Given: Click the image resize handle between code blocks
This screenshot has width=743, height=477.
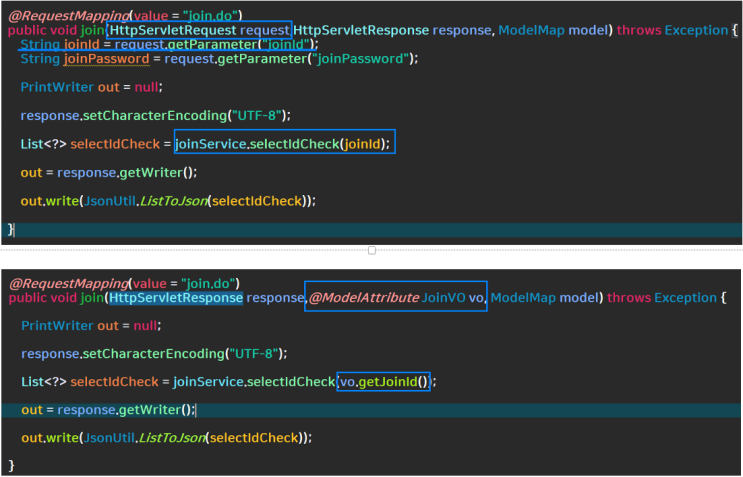Looking at the screenshot, I should [x=372, y=250].
